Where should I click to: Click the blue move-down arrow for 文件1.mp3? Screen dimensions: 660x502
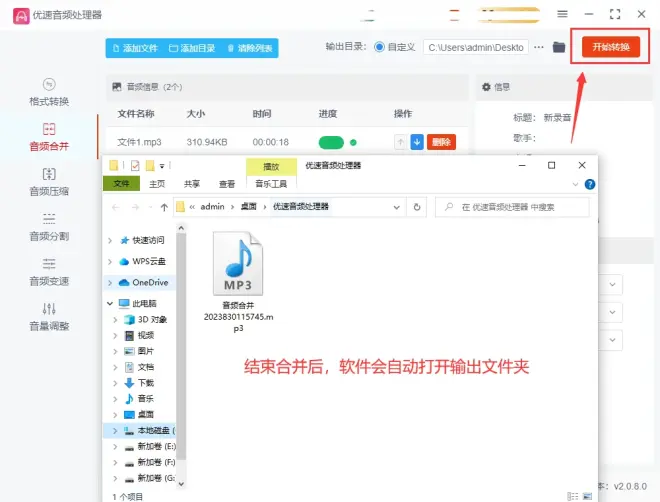coord(417,142)
